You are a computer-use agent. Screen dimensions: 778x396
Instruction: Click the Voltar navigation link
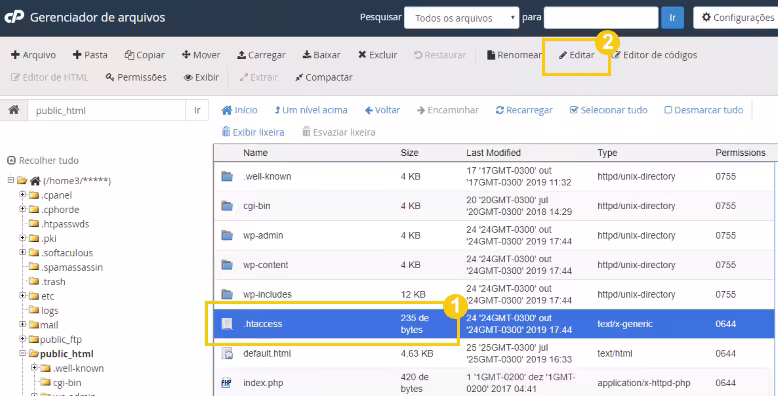click(382, 110)
